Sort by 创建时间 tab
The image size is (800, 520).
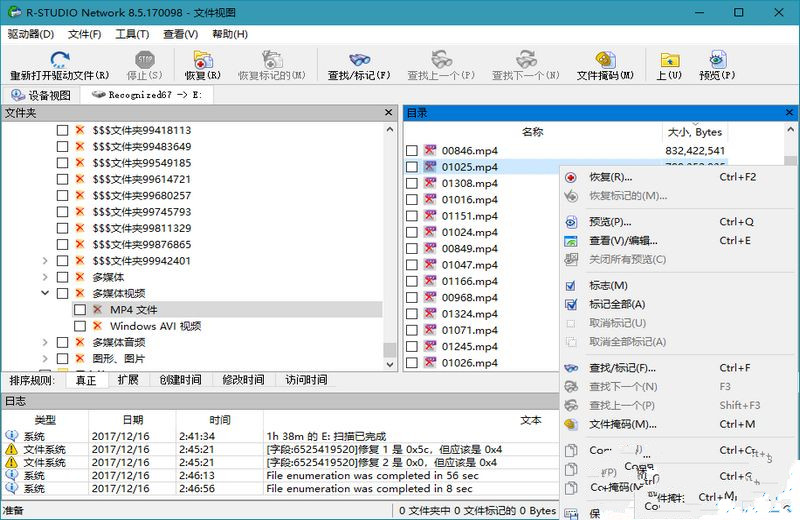point(180,380)
